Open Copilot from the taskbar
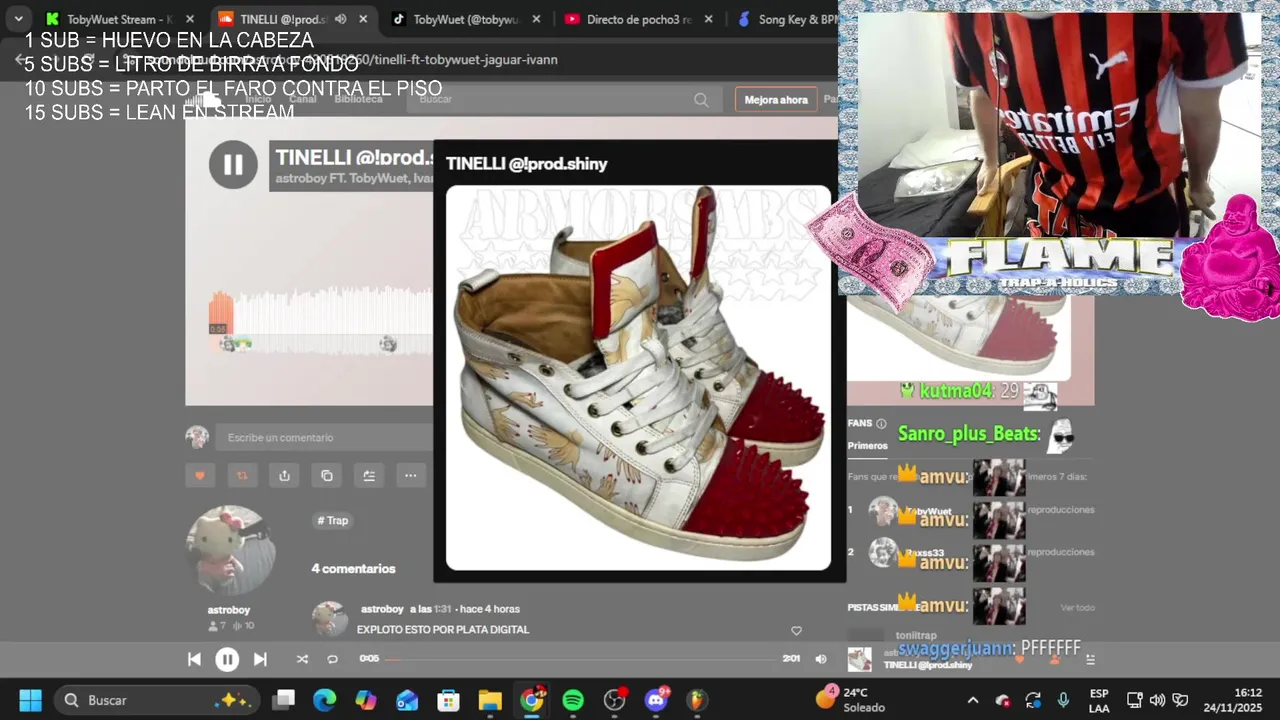Viewport: 1280px width, 720px height. point(366,700)
